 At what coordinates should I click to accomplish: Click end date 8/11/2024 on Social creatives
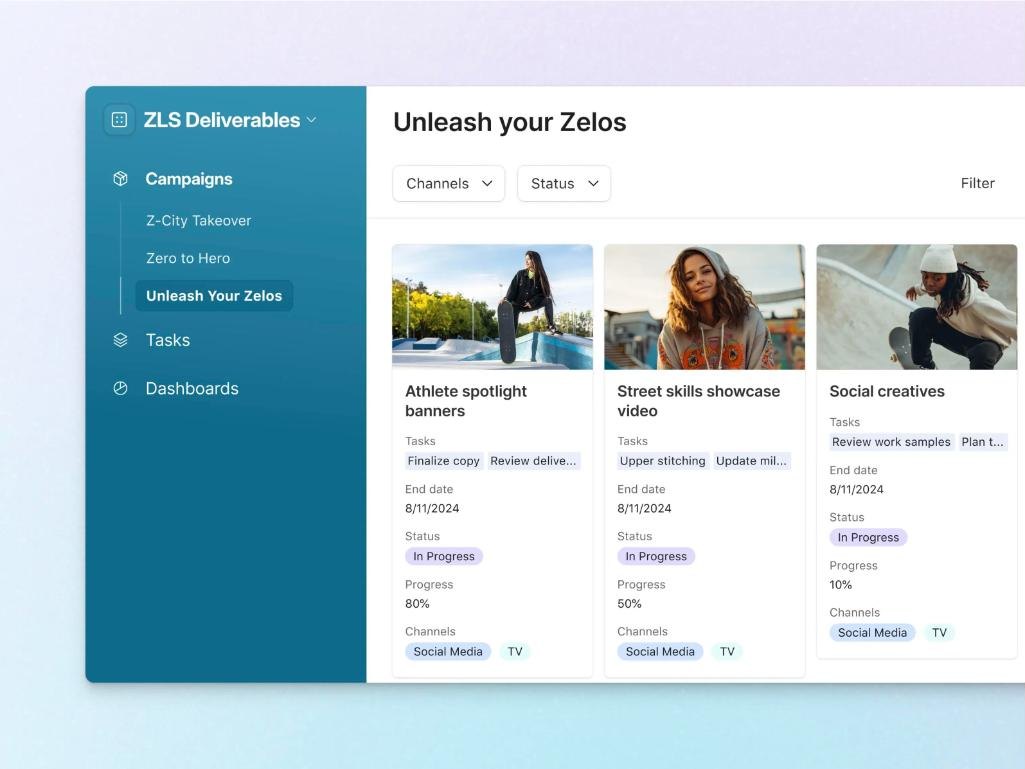(x=856, y=489)
